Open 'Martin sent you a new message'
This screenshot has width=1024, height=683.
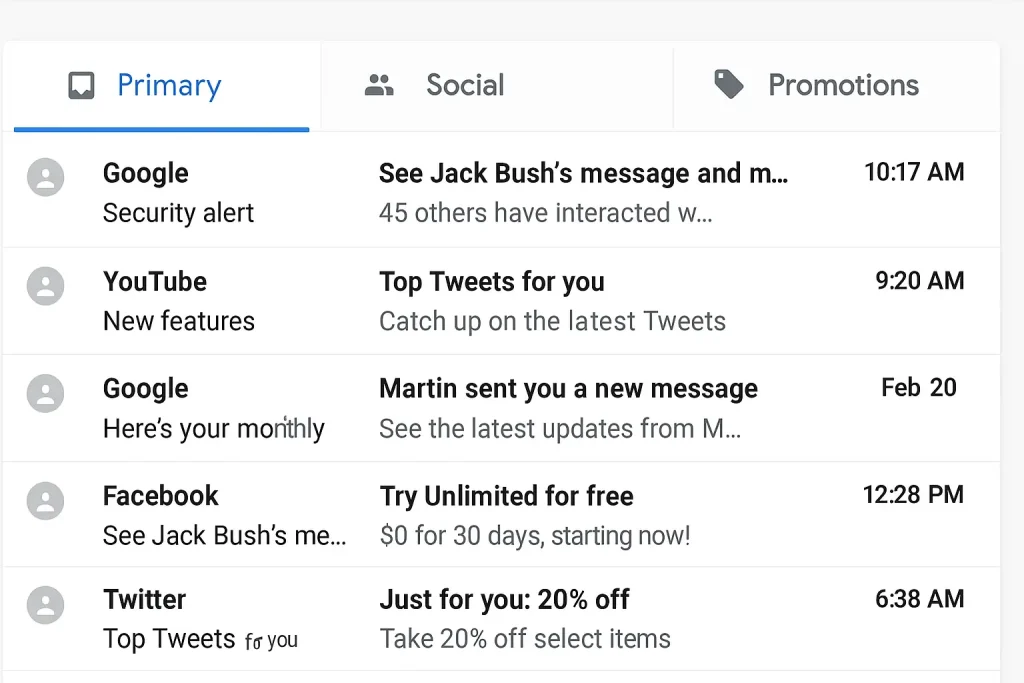pos(568,389)
